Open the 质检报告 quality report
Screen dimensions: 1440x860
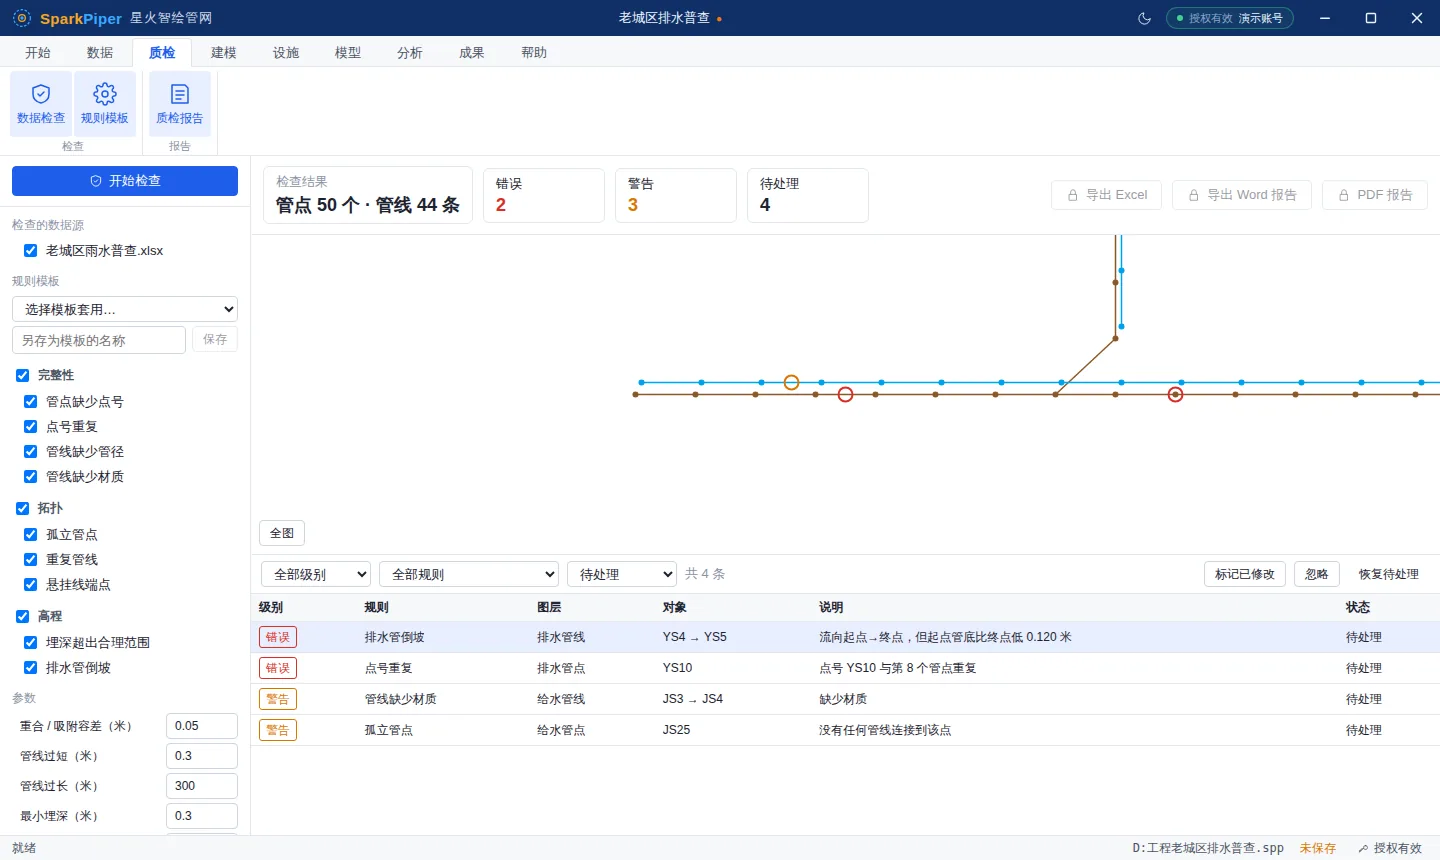[x=180, y=104]
